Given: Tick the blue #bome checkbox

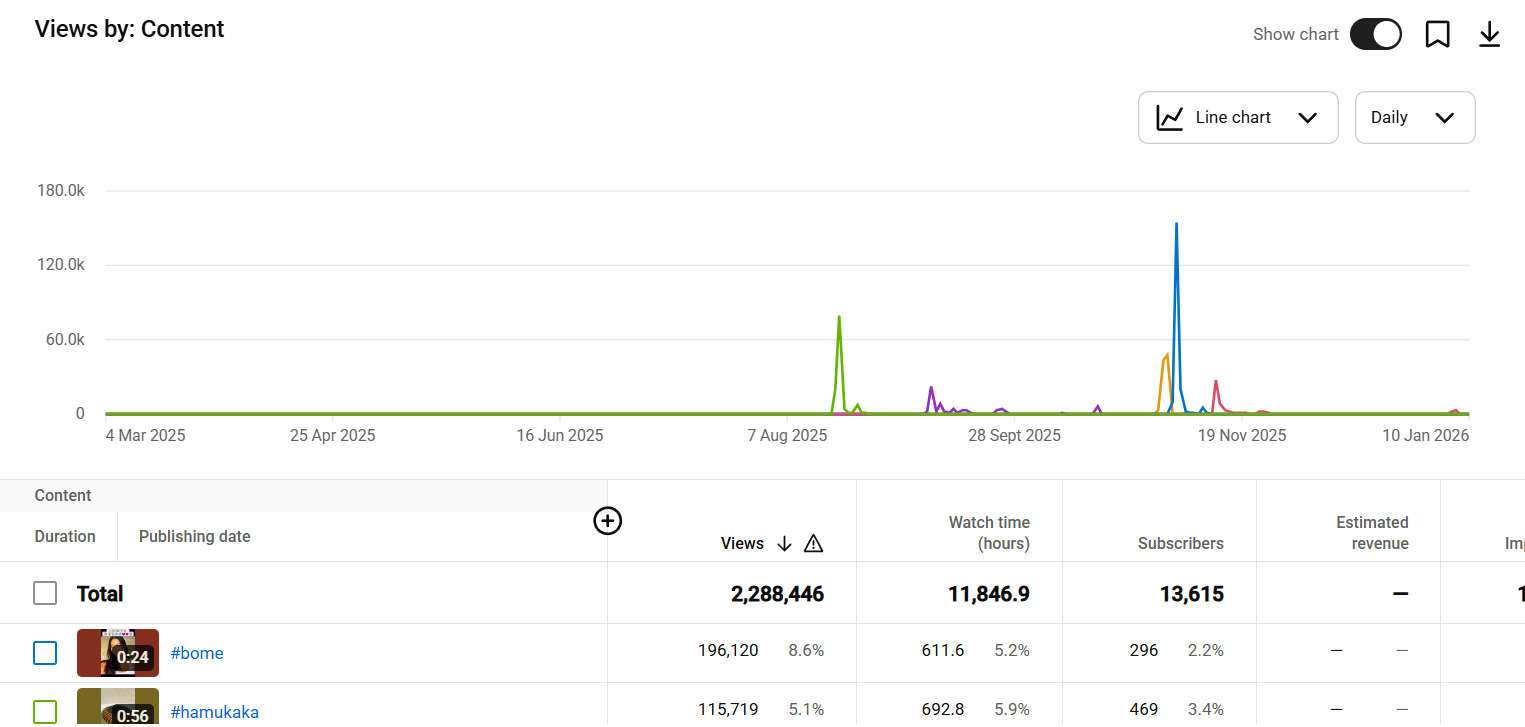Looking at the screenshot, I should pos(45,653).
